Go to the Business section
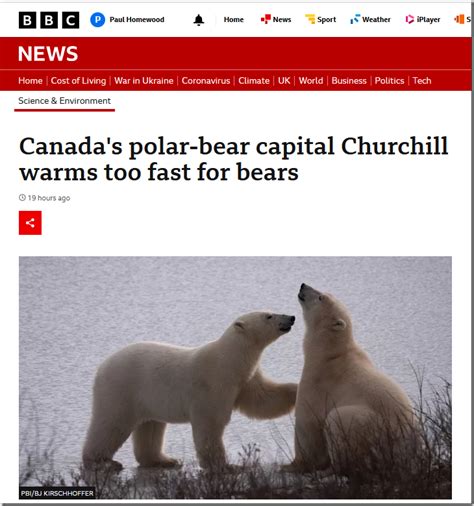 pyautogui.click(x=349, y=81)
